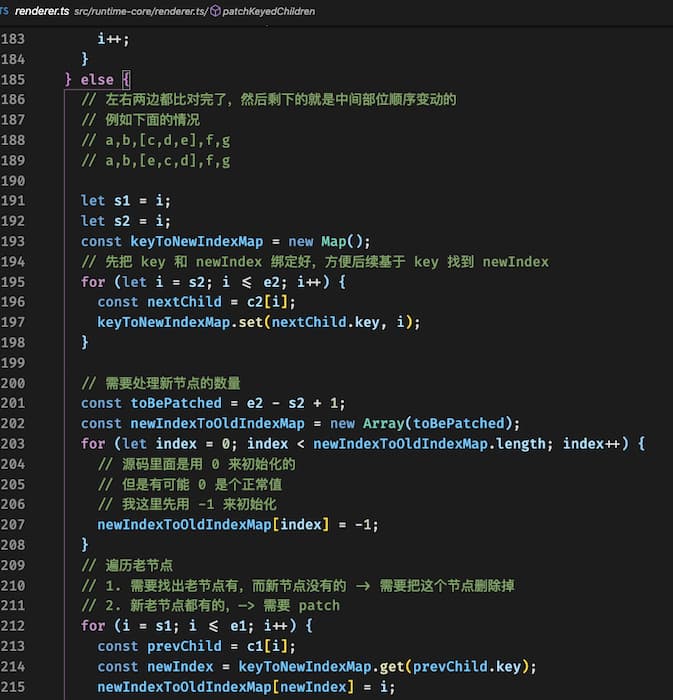Click 'e1' in the for loop on line 212
The height and width of the screenshot is (700, 673).
tap(238, 626)
